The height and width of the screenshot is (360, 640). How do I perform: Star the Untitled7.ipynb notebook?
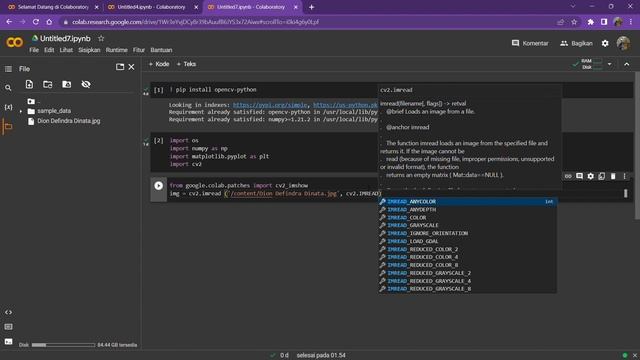(101, 38)
